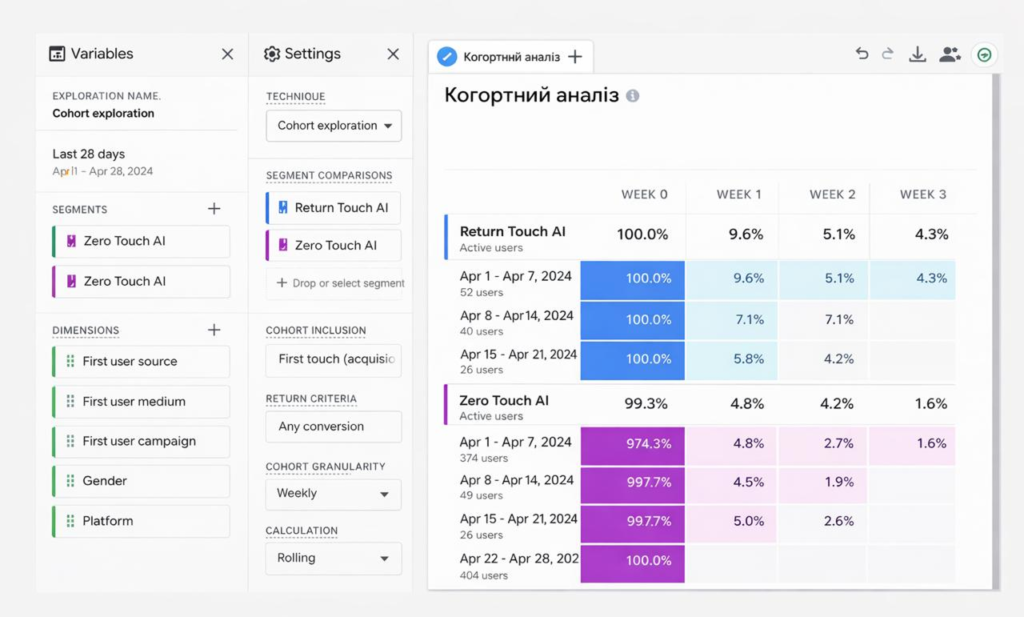Open the Rolling calculation dropdown
The width and height of the screenshot is (1024, 617).
point(333,558)
